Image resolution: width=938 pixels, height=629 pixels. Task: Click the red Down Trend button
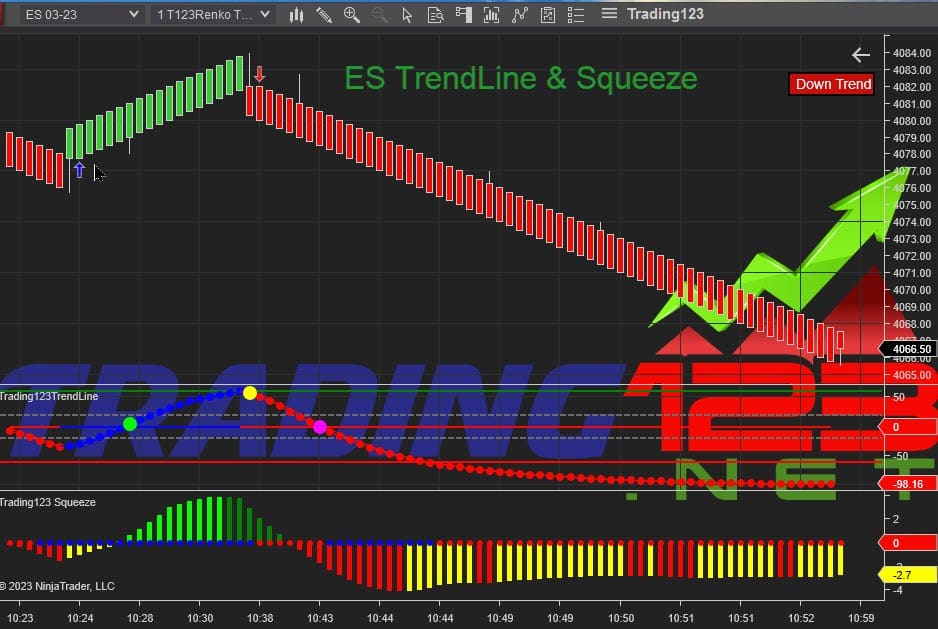833,84
